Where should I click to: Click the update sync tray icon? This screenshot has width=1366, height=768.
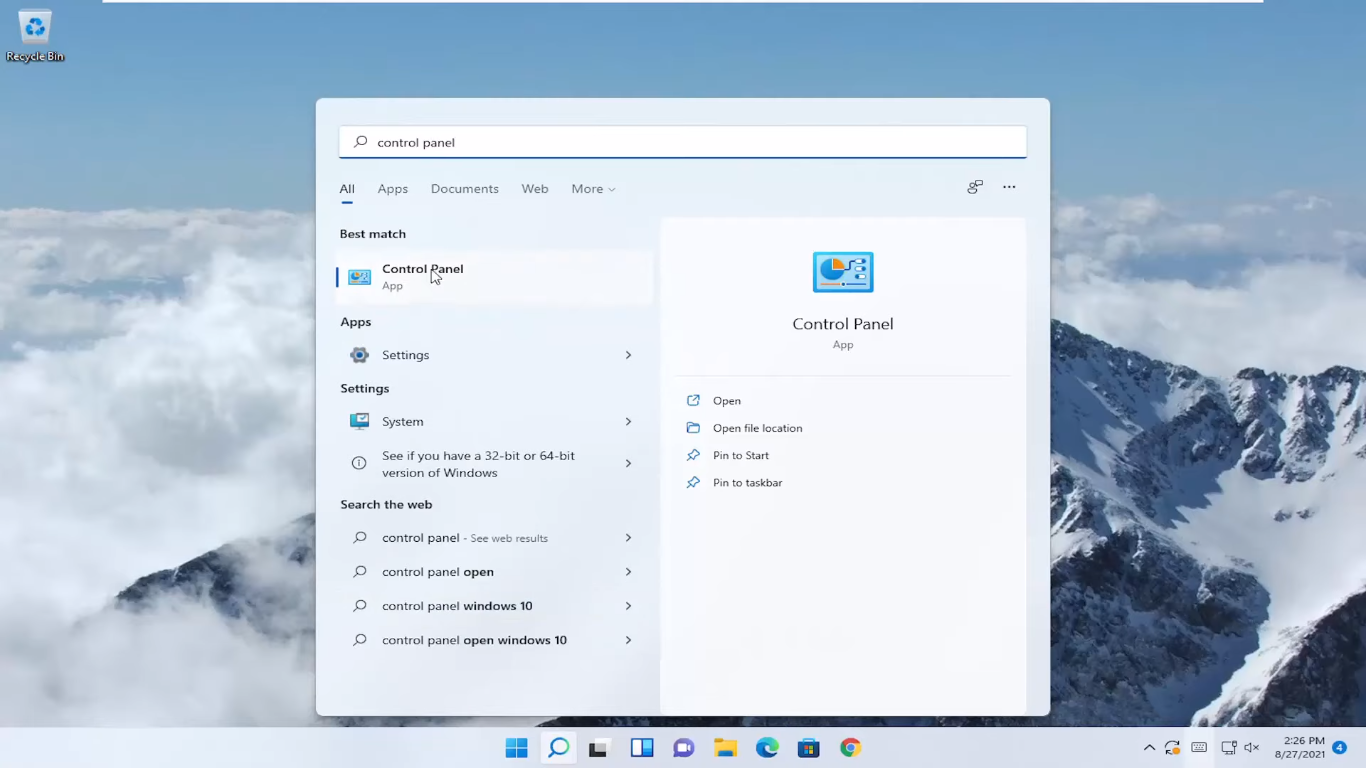pos(1172,748)
